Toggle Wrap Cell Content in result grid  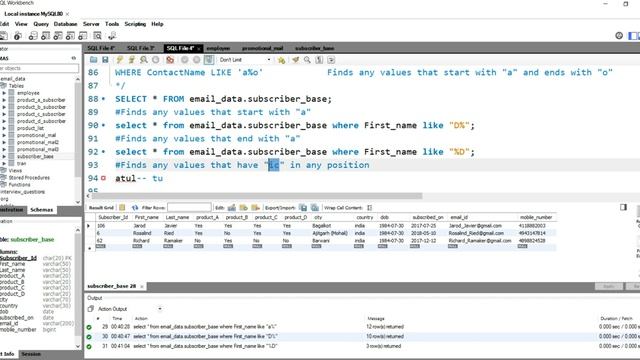(x=369, y=208)
